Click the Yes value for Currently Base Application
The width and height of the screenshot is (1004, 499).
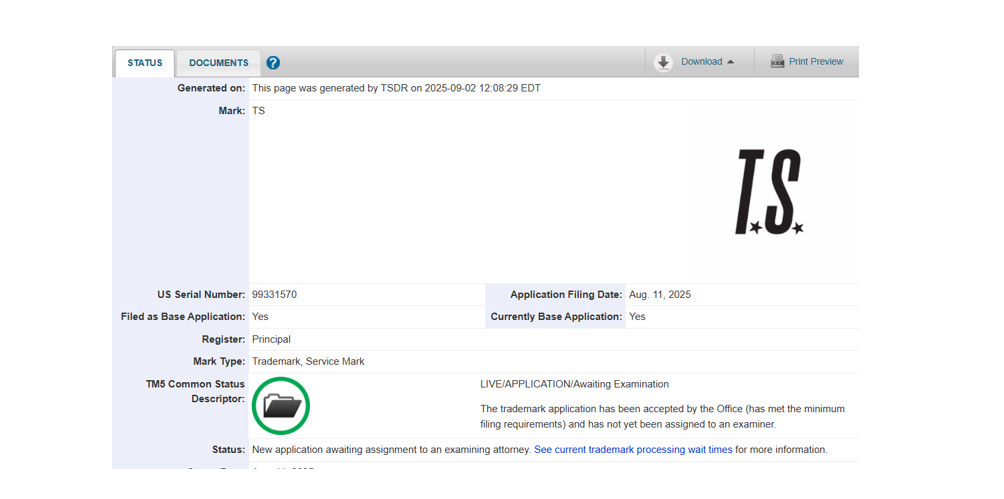click(x=637, y=317)
